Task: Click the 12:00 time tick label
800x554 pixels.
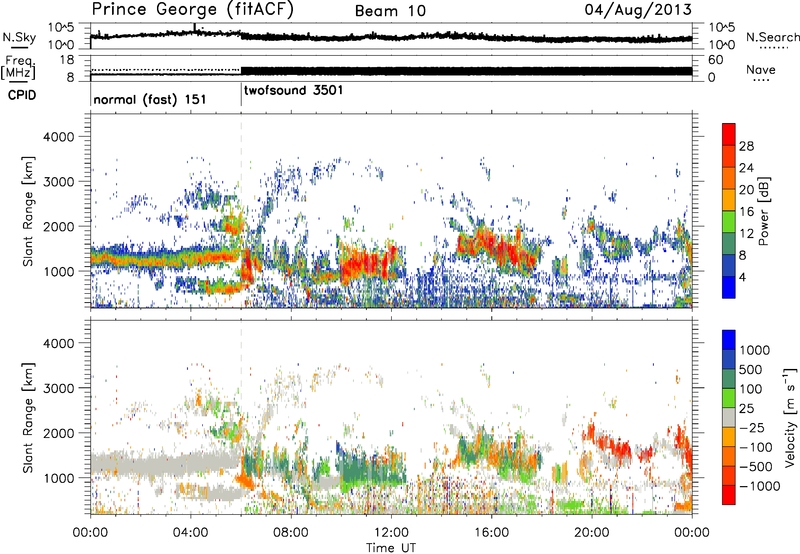Action: click(x=391, y=533)
